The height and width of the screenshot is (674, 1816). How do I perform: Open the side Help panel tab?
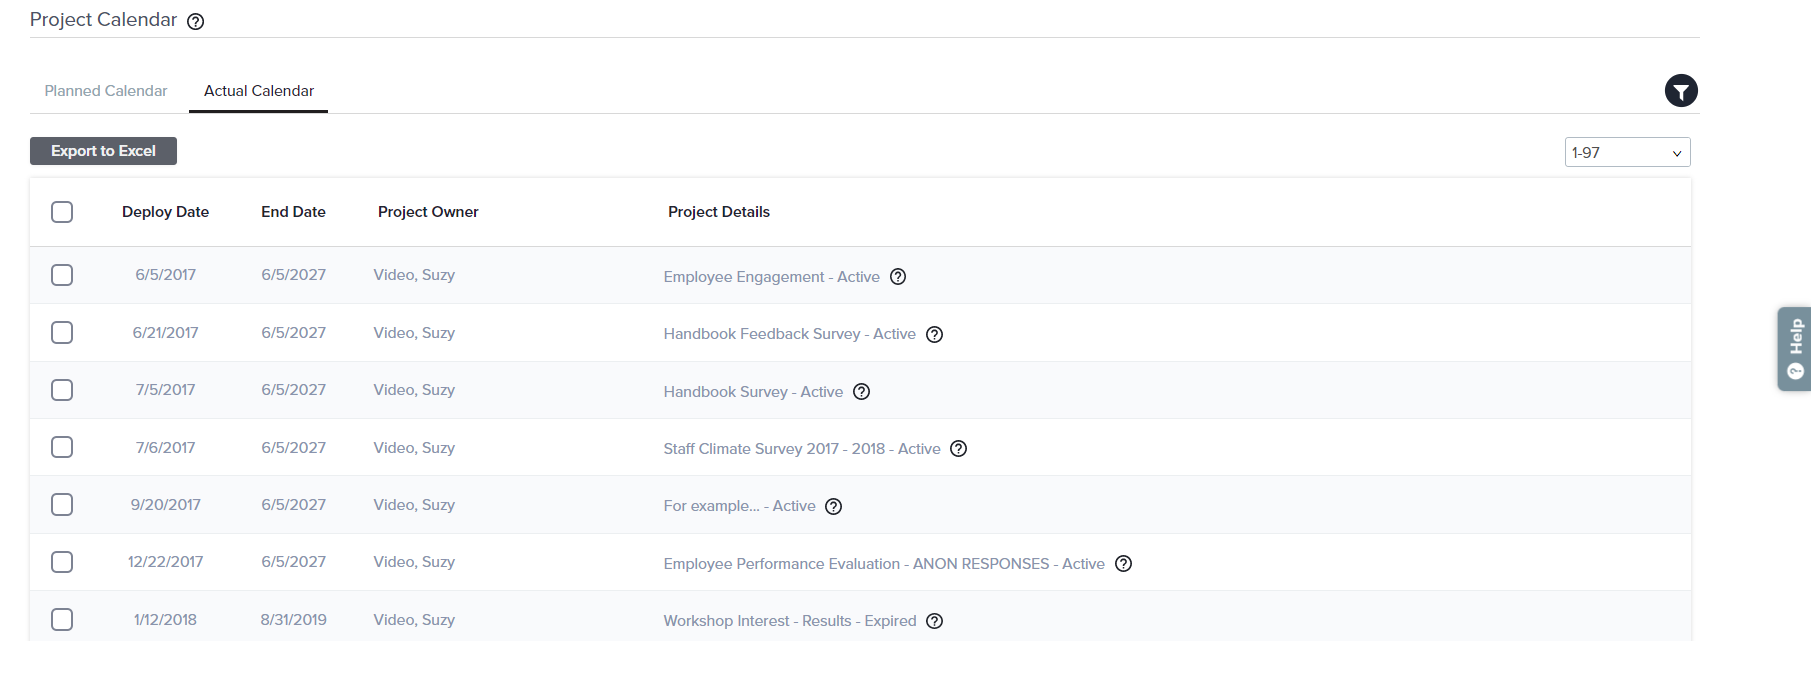1795,348
